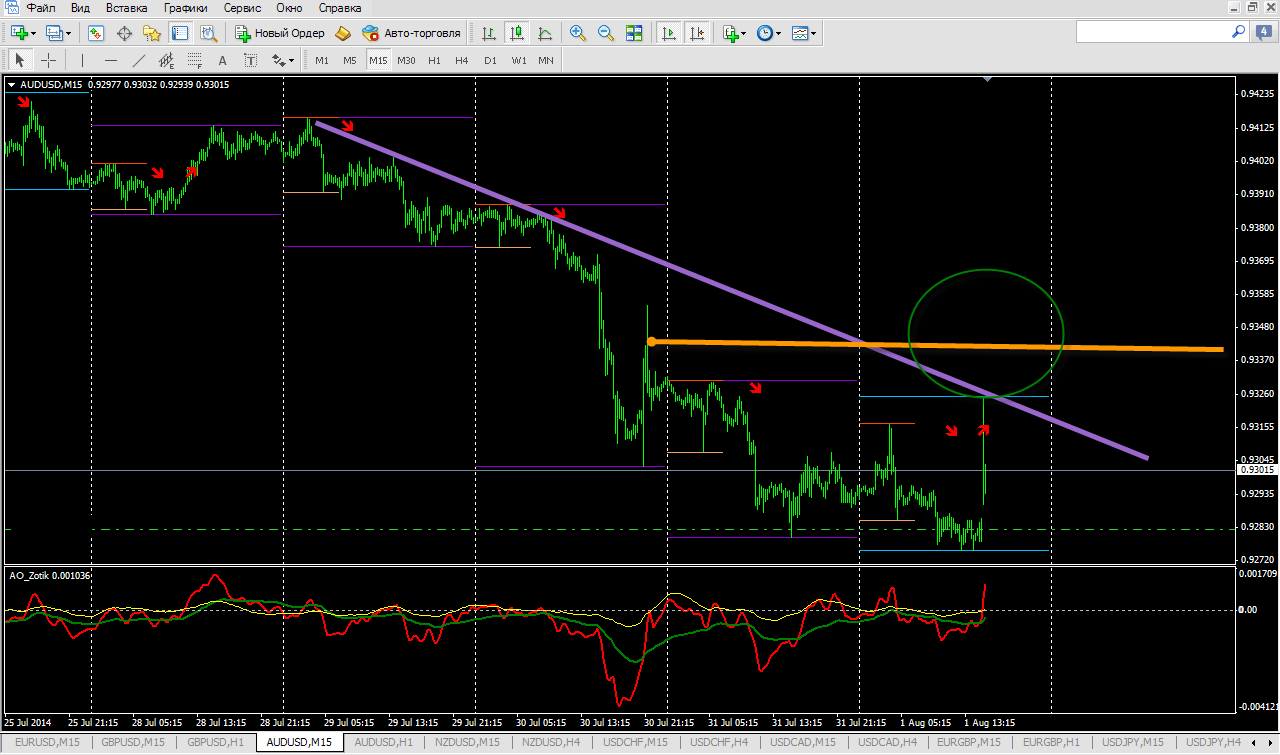Toggle the Авто-торговля button
Viewport: 1280px width, 755px height.
click(x=412, y=33)
